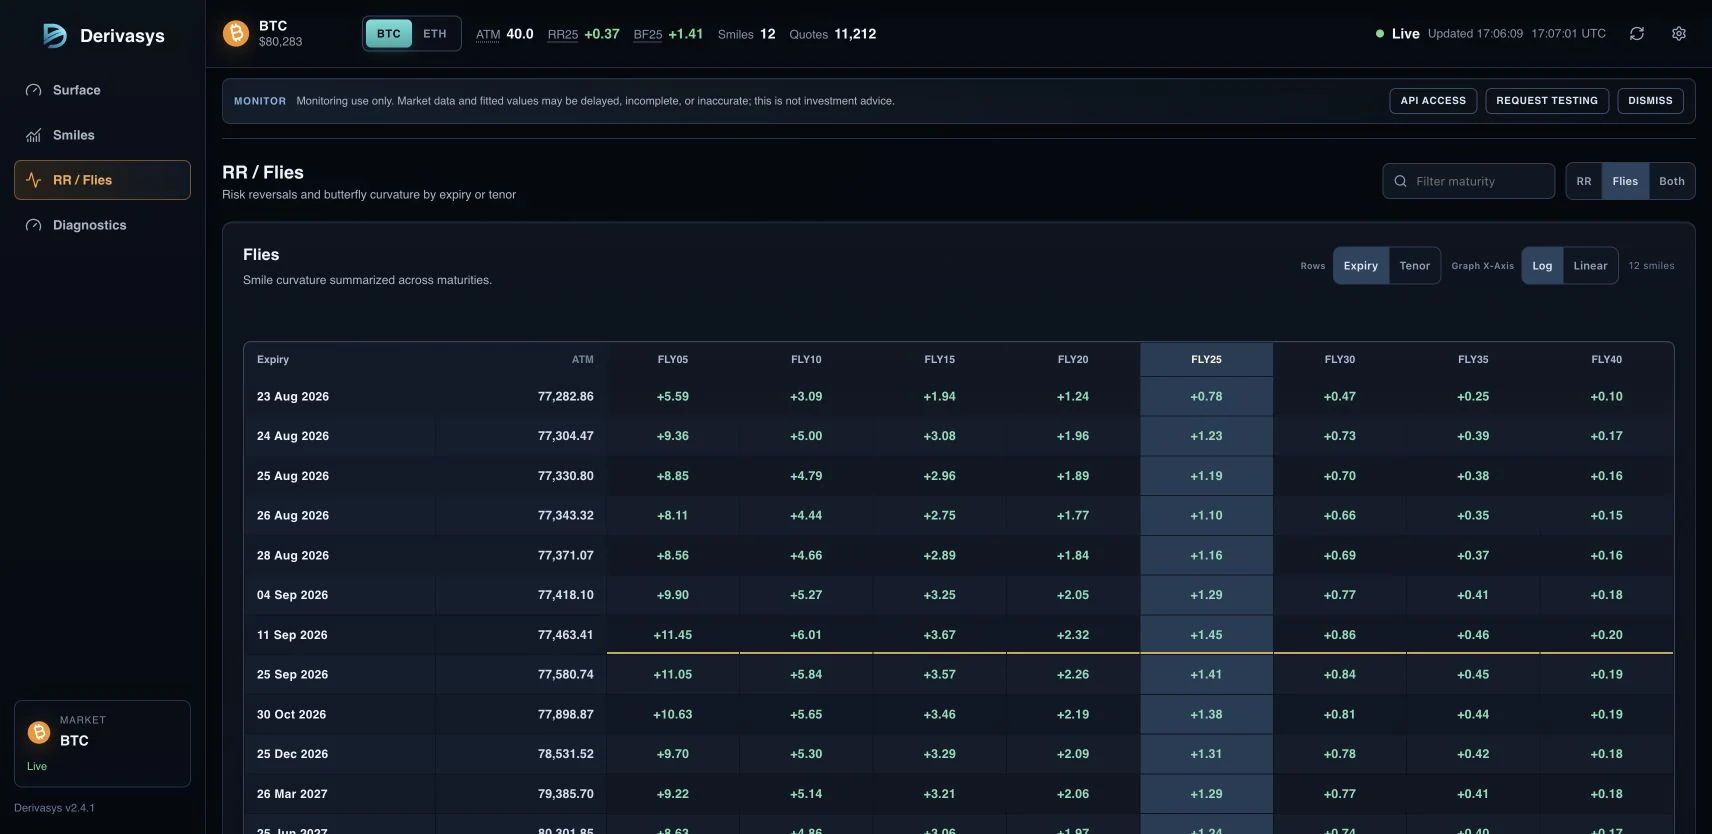Select FLY40 column header
Image resolution: width=1712 pixels, height=834 pixels.
(1607, 359)
